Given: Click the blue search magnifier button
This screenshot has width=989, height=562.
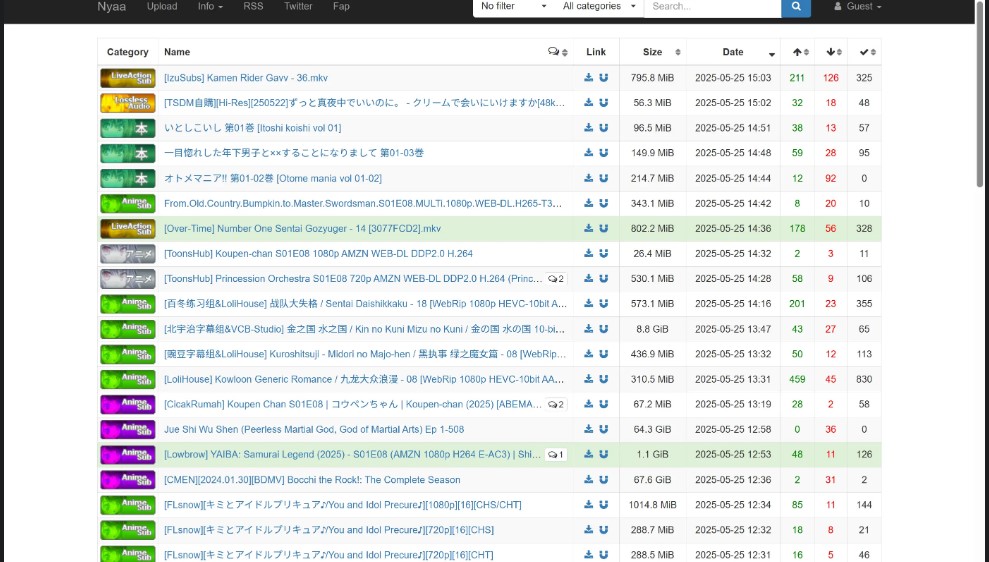Looking at the screenshot, I should pyautogui.click(x=795, y=7).
